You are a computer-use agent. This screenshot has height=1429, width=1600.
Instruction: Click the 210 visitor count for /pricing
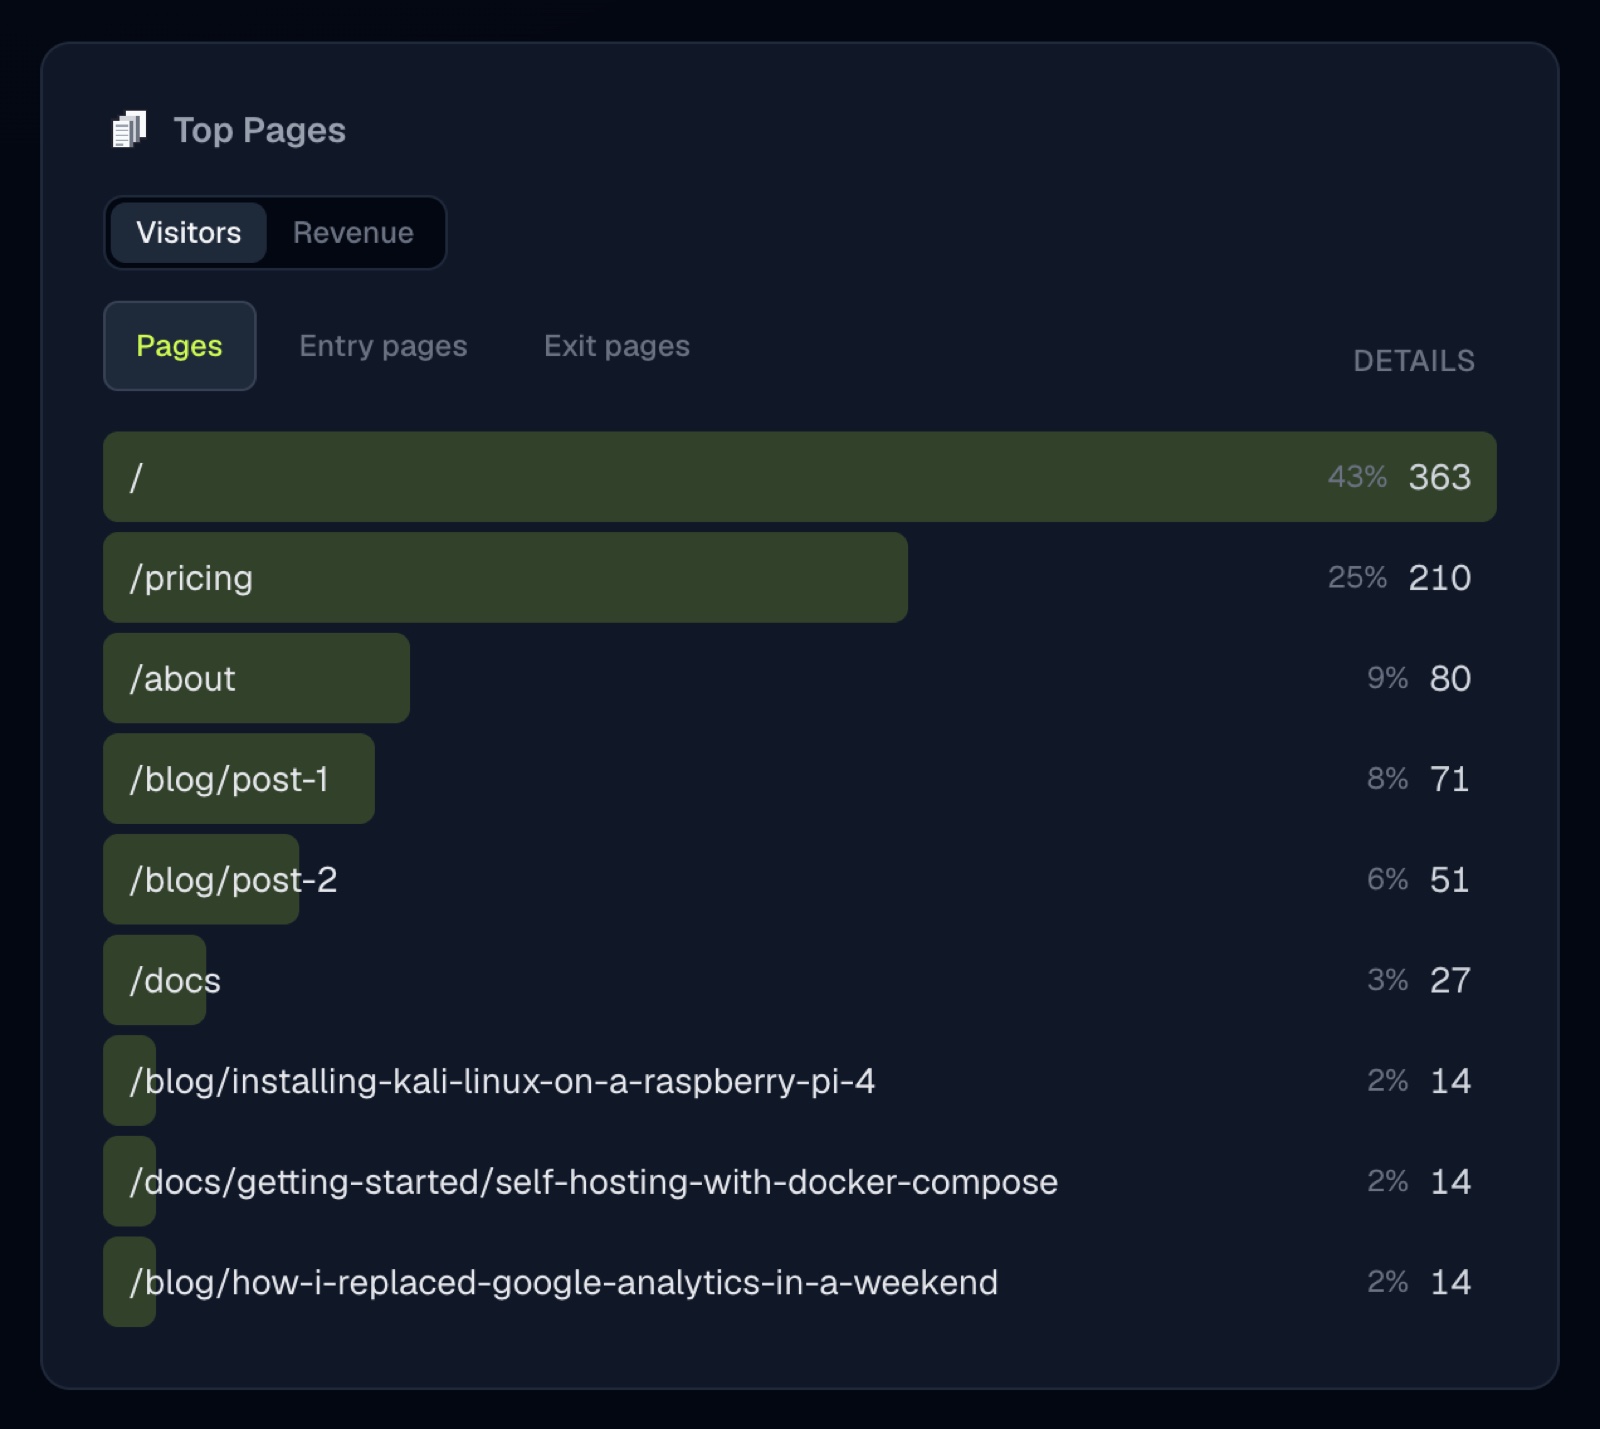(1439, 578)
